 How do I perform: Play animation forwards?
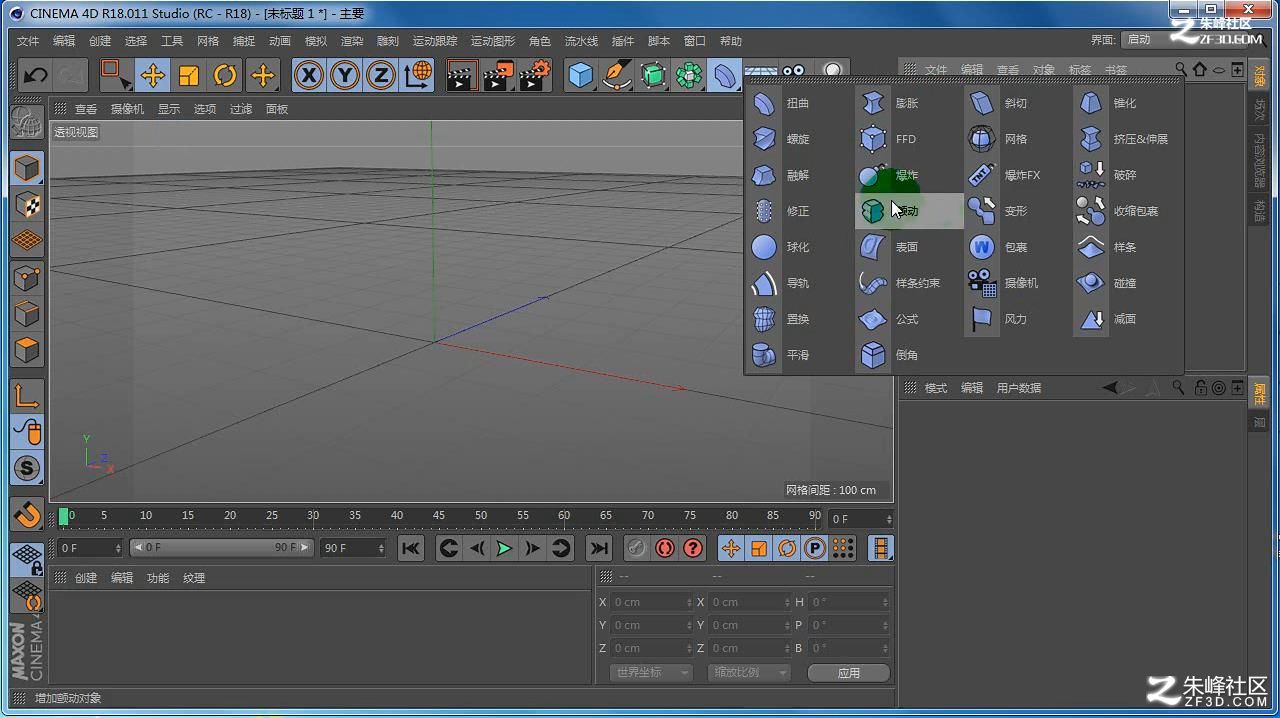point(505,548)
